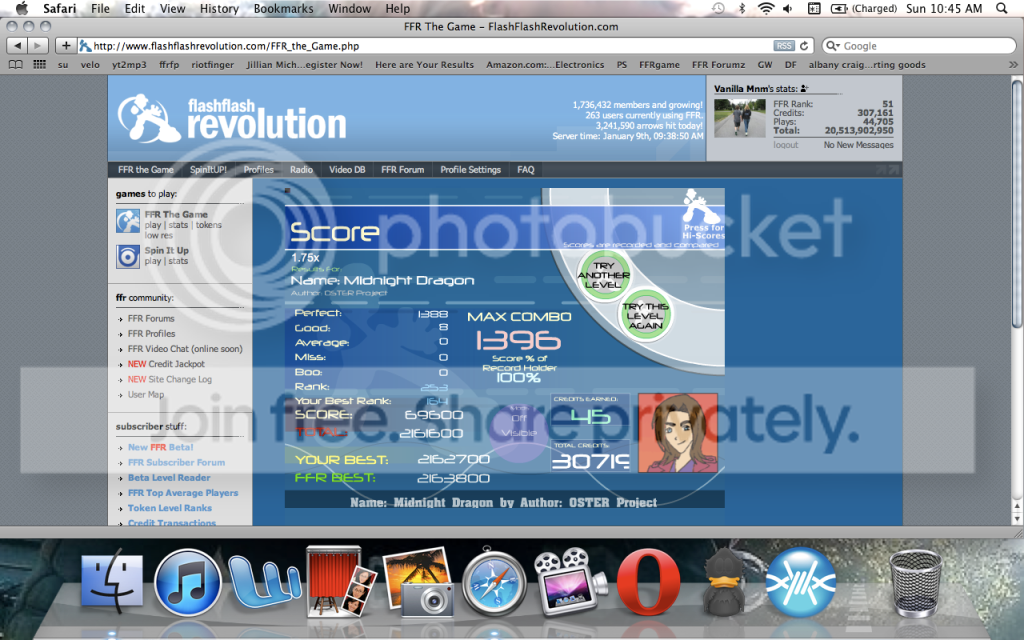Open the Time Machine status menu
This screenshot has width=1024, height=640.
pos(719,8)
